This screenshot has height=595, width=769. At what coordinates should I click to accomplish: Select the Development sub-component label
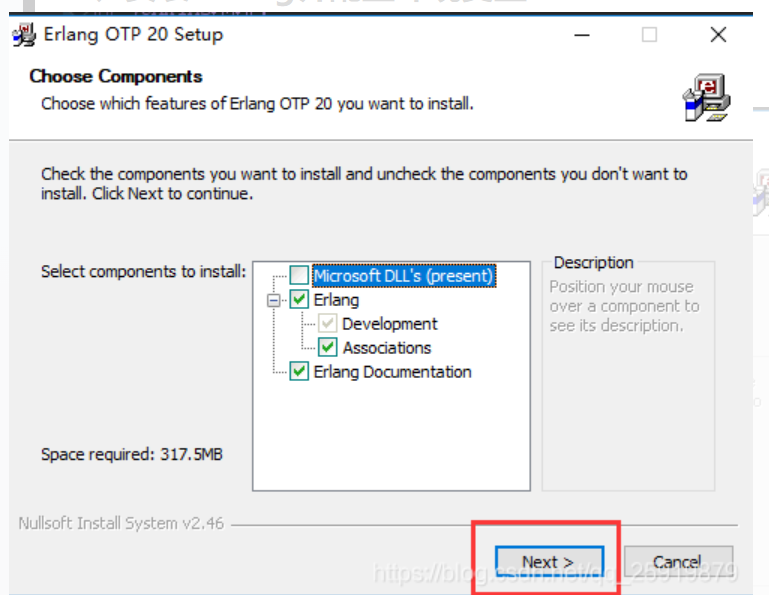[389, 323]
